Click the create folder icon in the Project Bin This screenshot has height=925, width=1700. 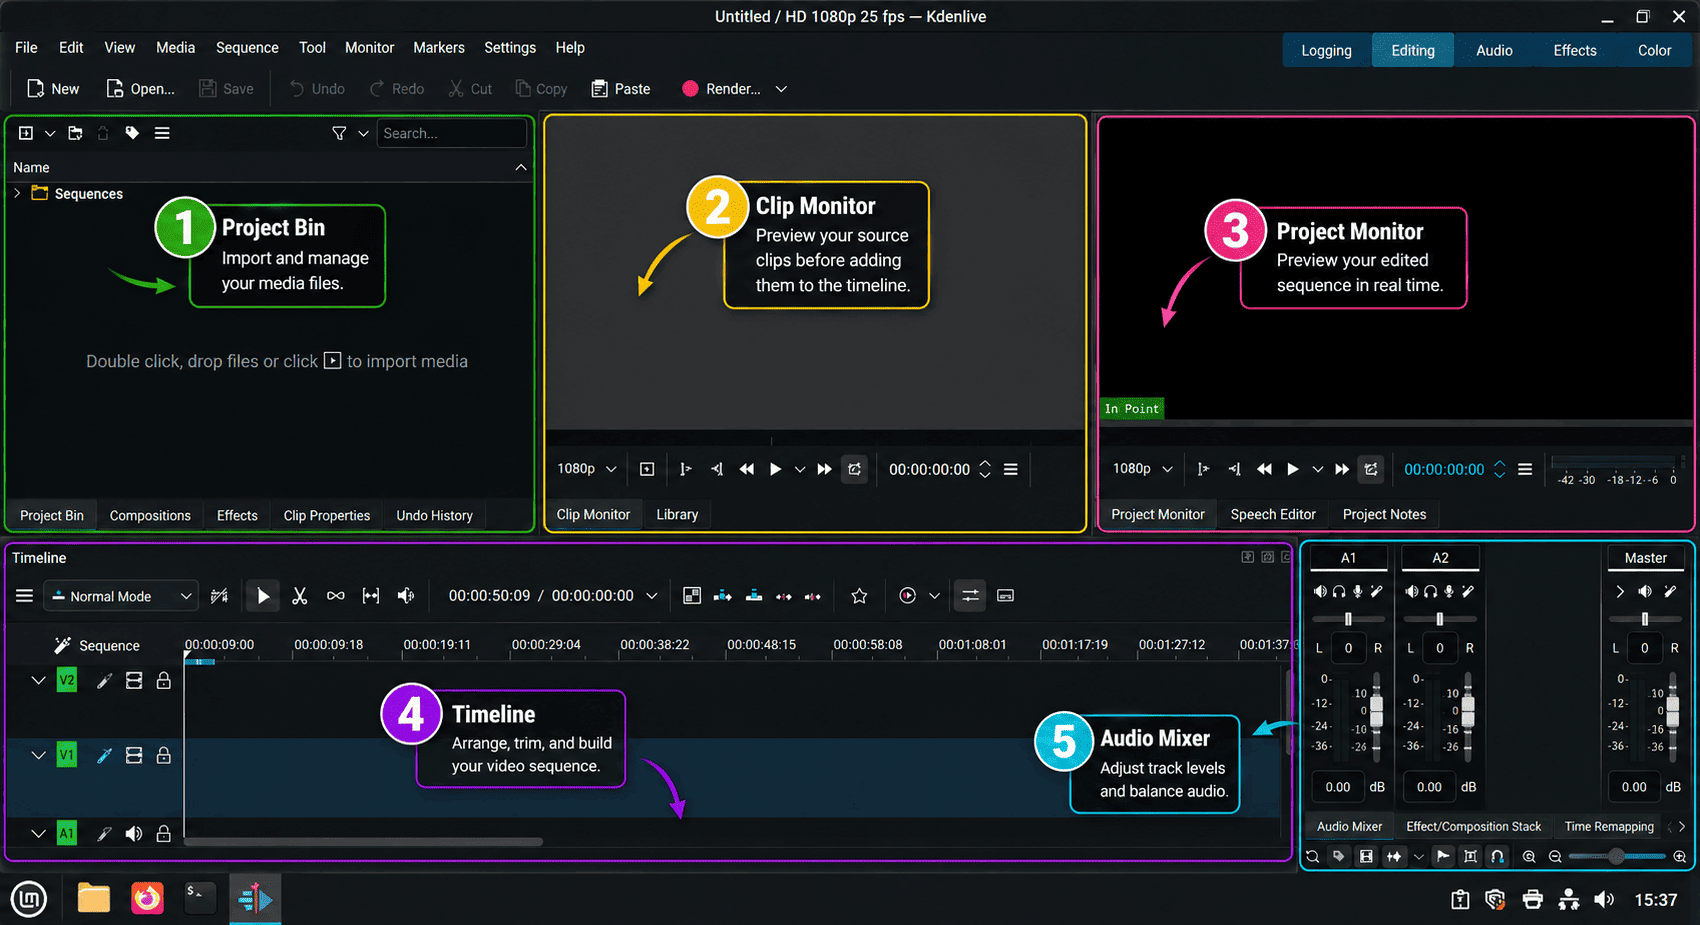[x=75, y=133]
